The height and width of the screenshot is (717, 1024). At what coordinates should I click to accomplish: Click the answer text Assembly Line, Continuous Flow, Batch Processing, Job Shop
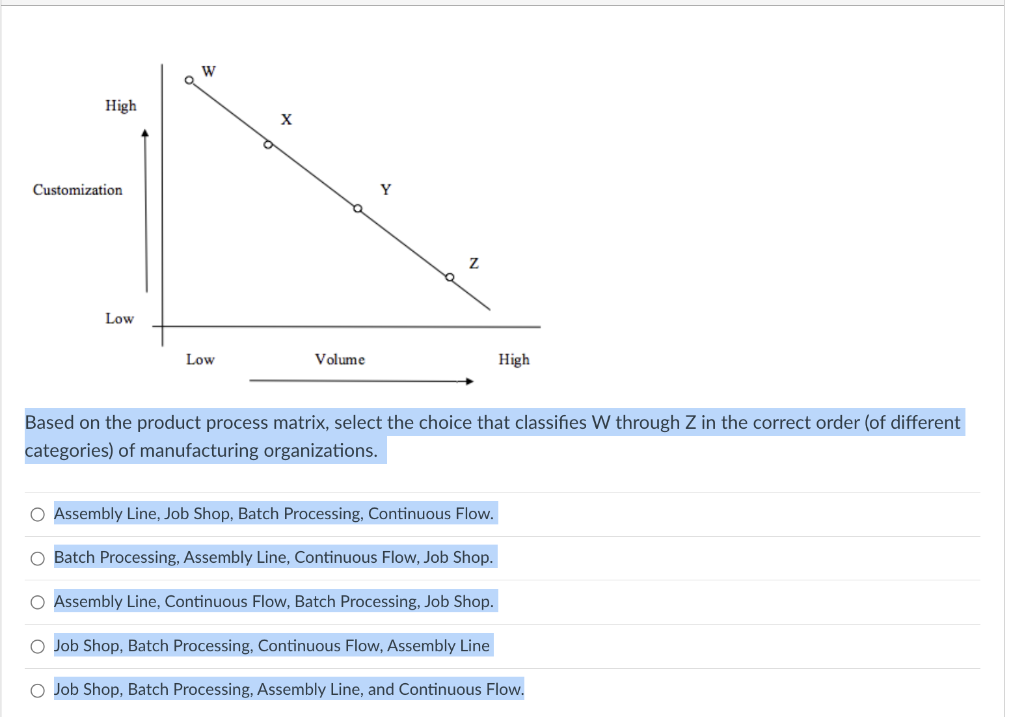[272, 601]
